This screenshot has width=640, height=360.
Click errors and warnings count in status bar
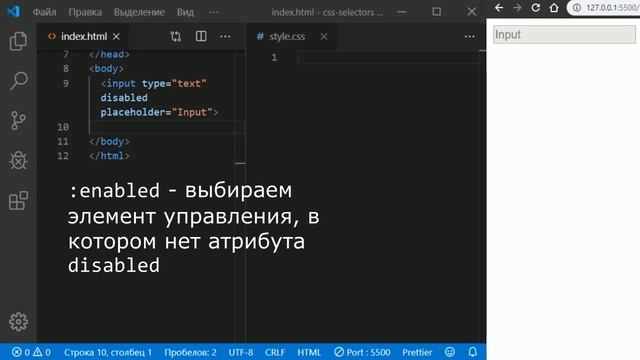coord(31,352)
